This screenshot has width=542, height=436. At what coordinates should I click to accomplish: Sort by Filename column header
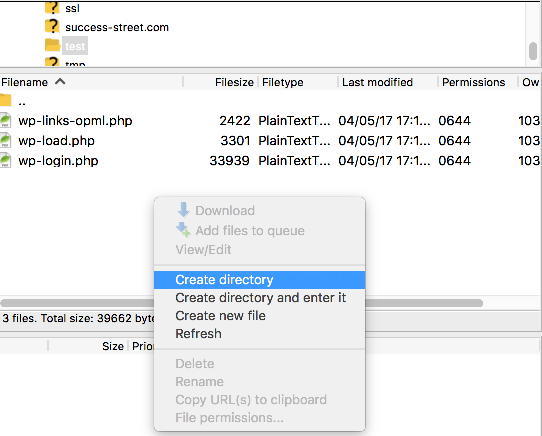[92, 82]
